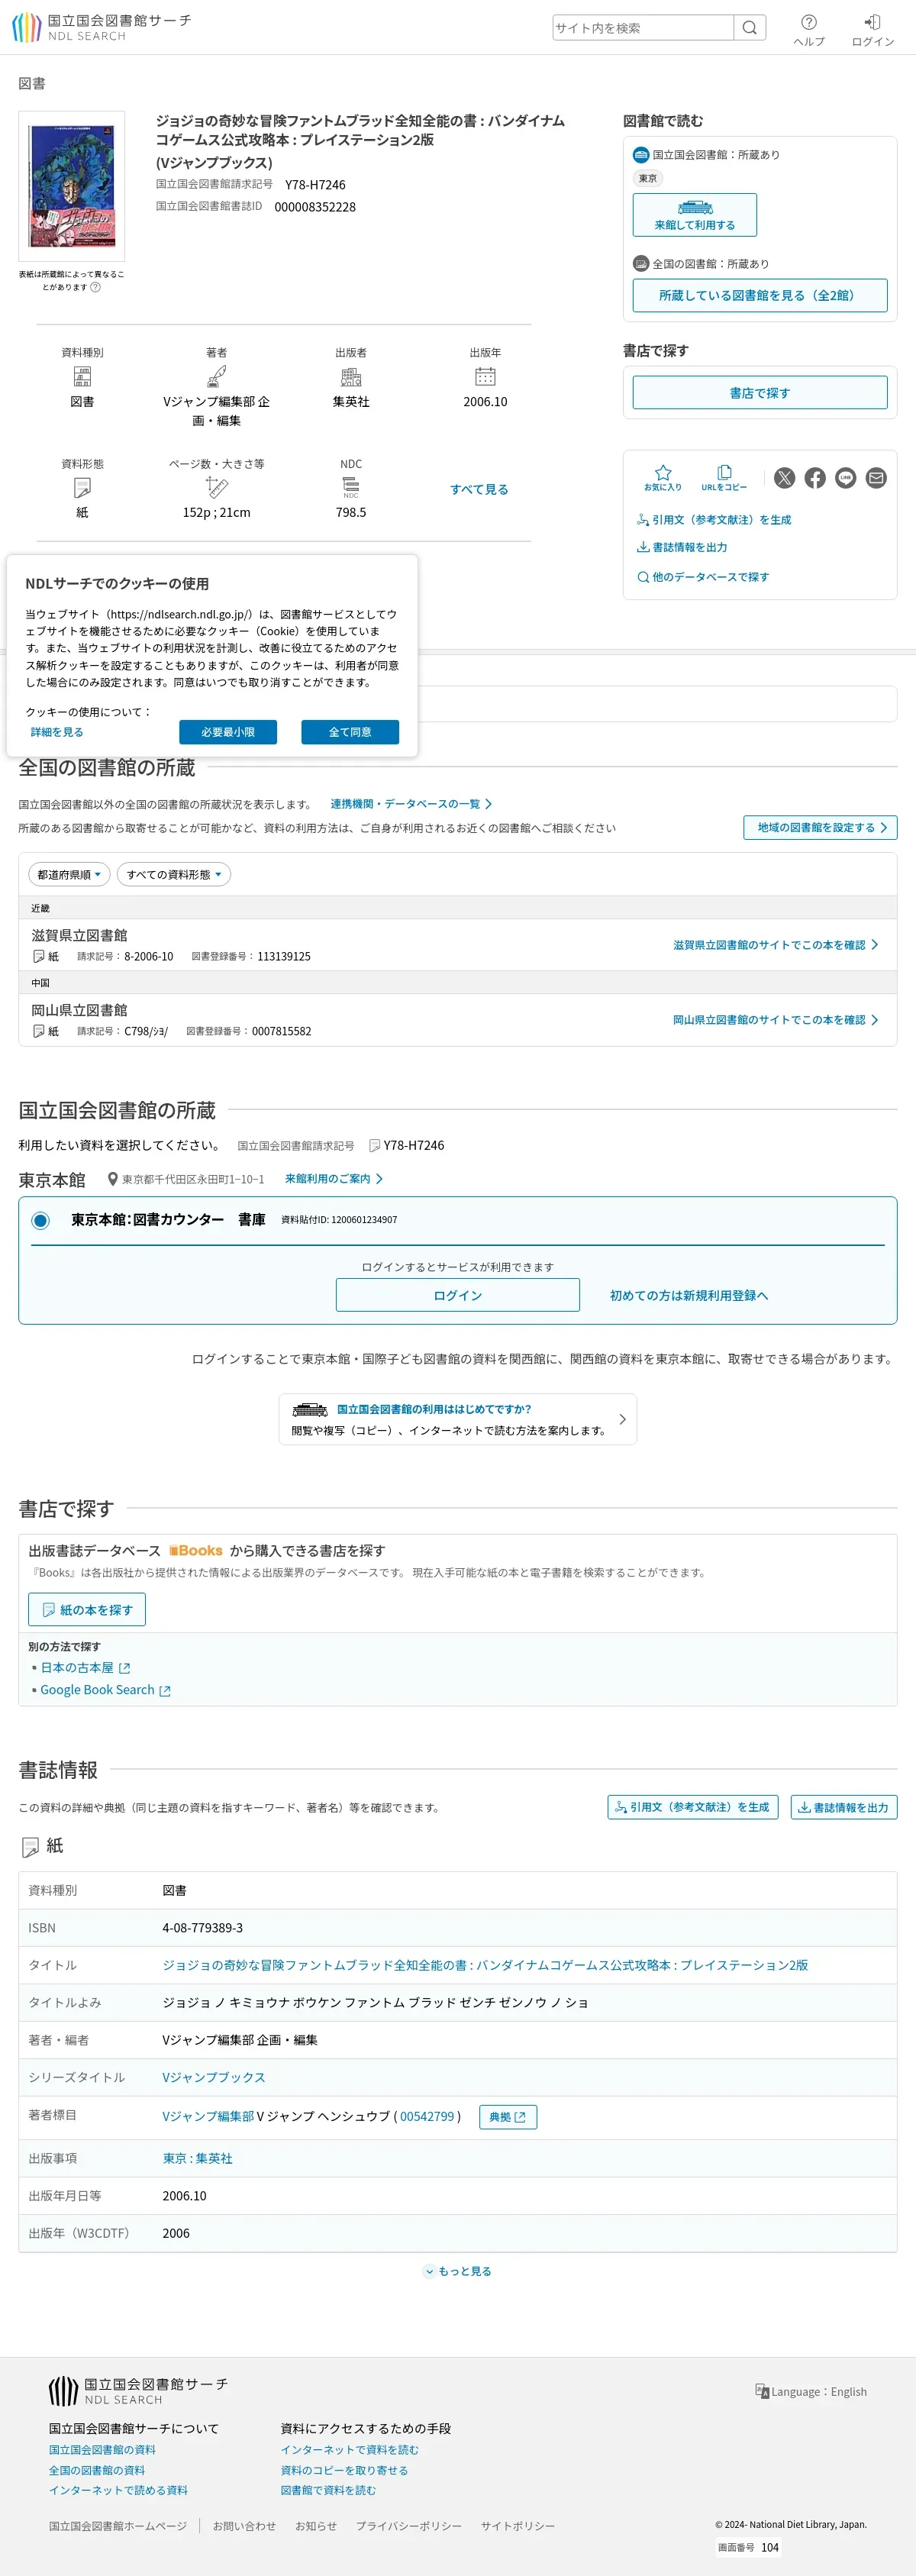Image resolution: width=916 pixels, height=2576 pixels.
Task: Click 書店で探す button in side panel
Action: 760,393
